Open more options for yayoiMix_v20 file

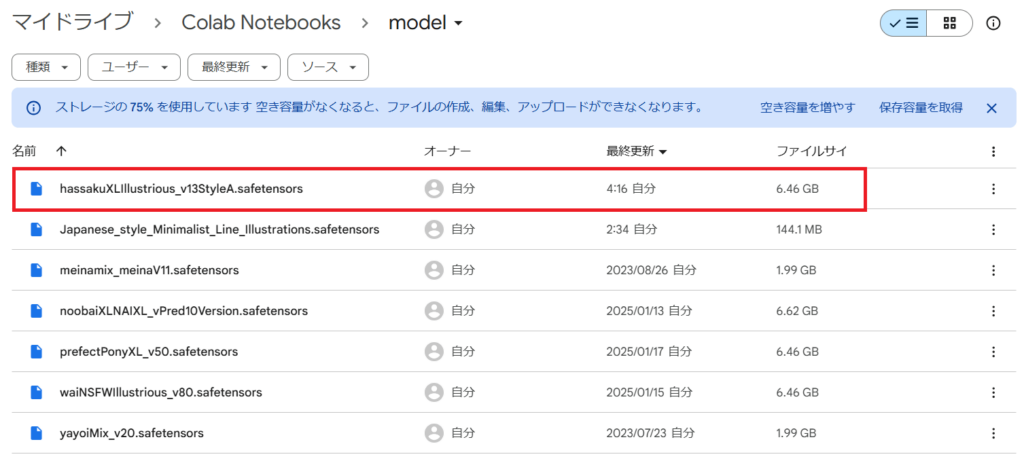tap(993, 433)
